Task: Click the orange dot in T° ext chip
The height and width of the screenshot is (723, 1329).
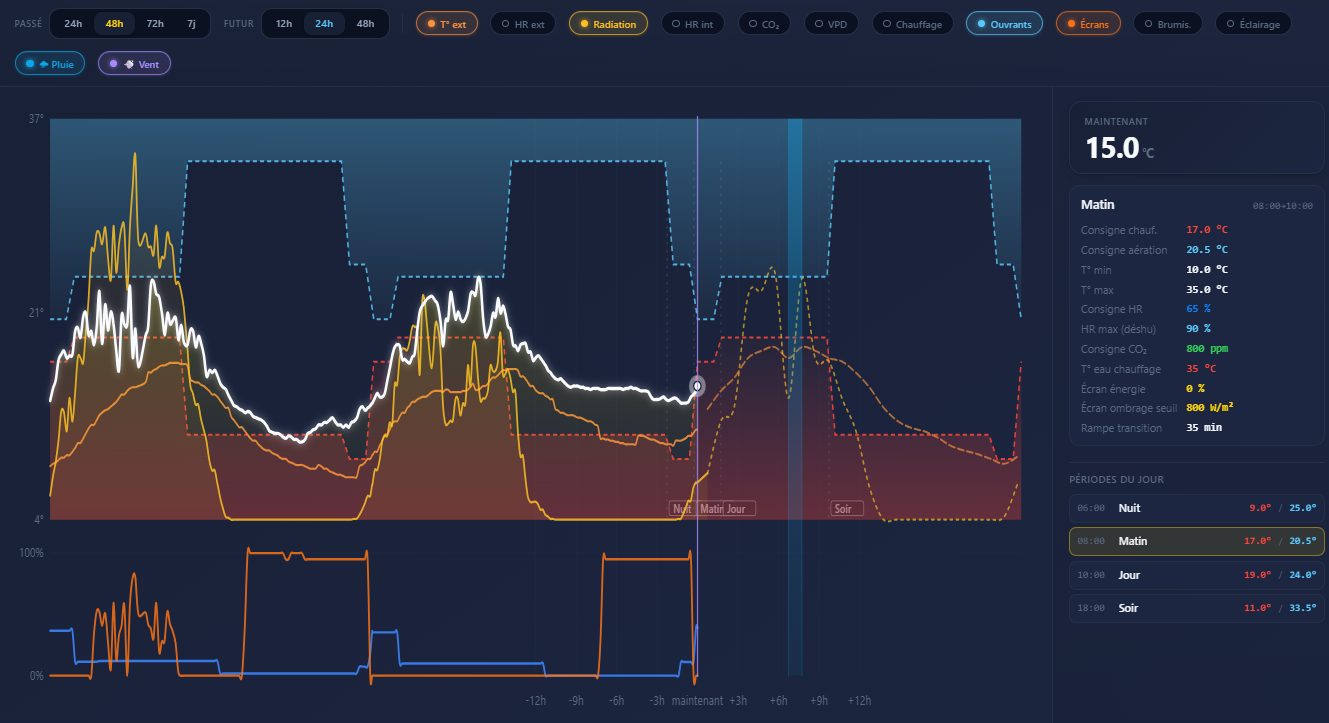Action: click(431, 24)
